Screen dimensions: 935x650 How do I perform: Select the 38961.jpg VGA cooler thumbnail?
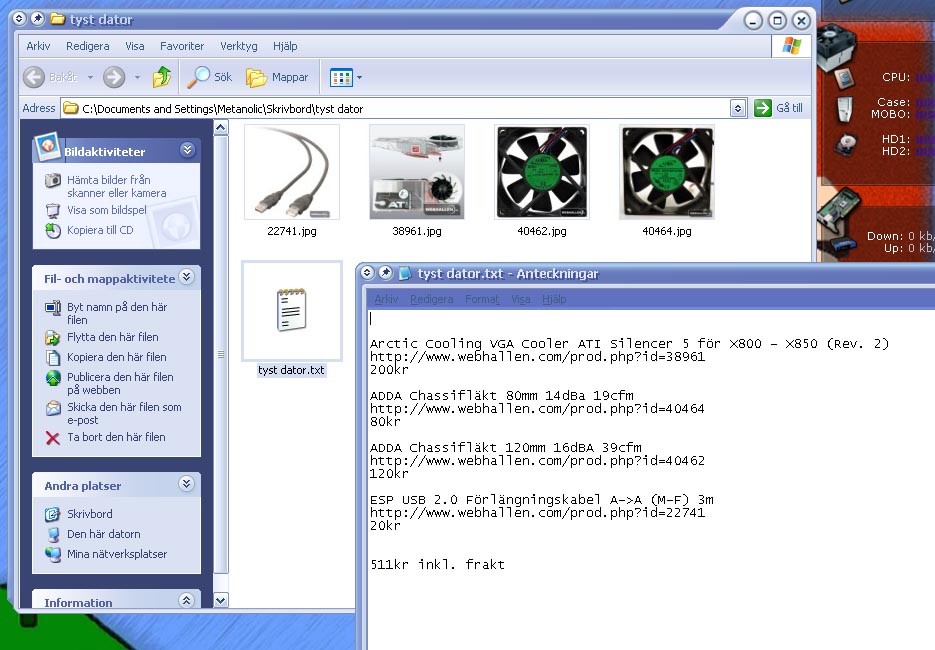(416, 172)
